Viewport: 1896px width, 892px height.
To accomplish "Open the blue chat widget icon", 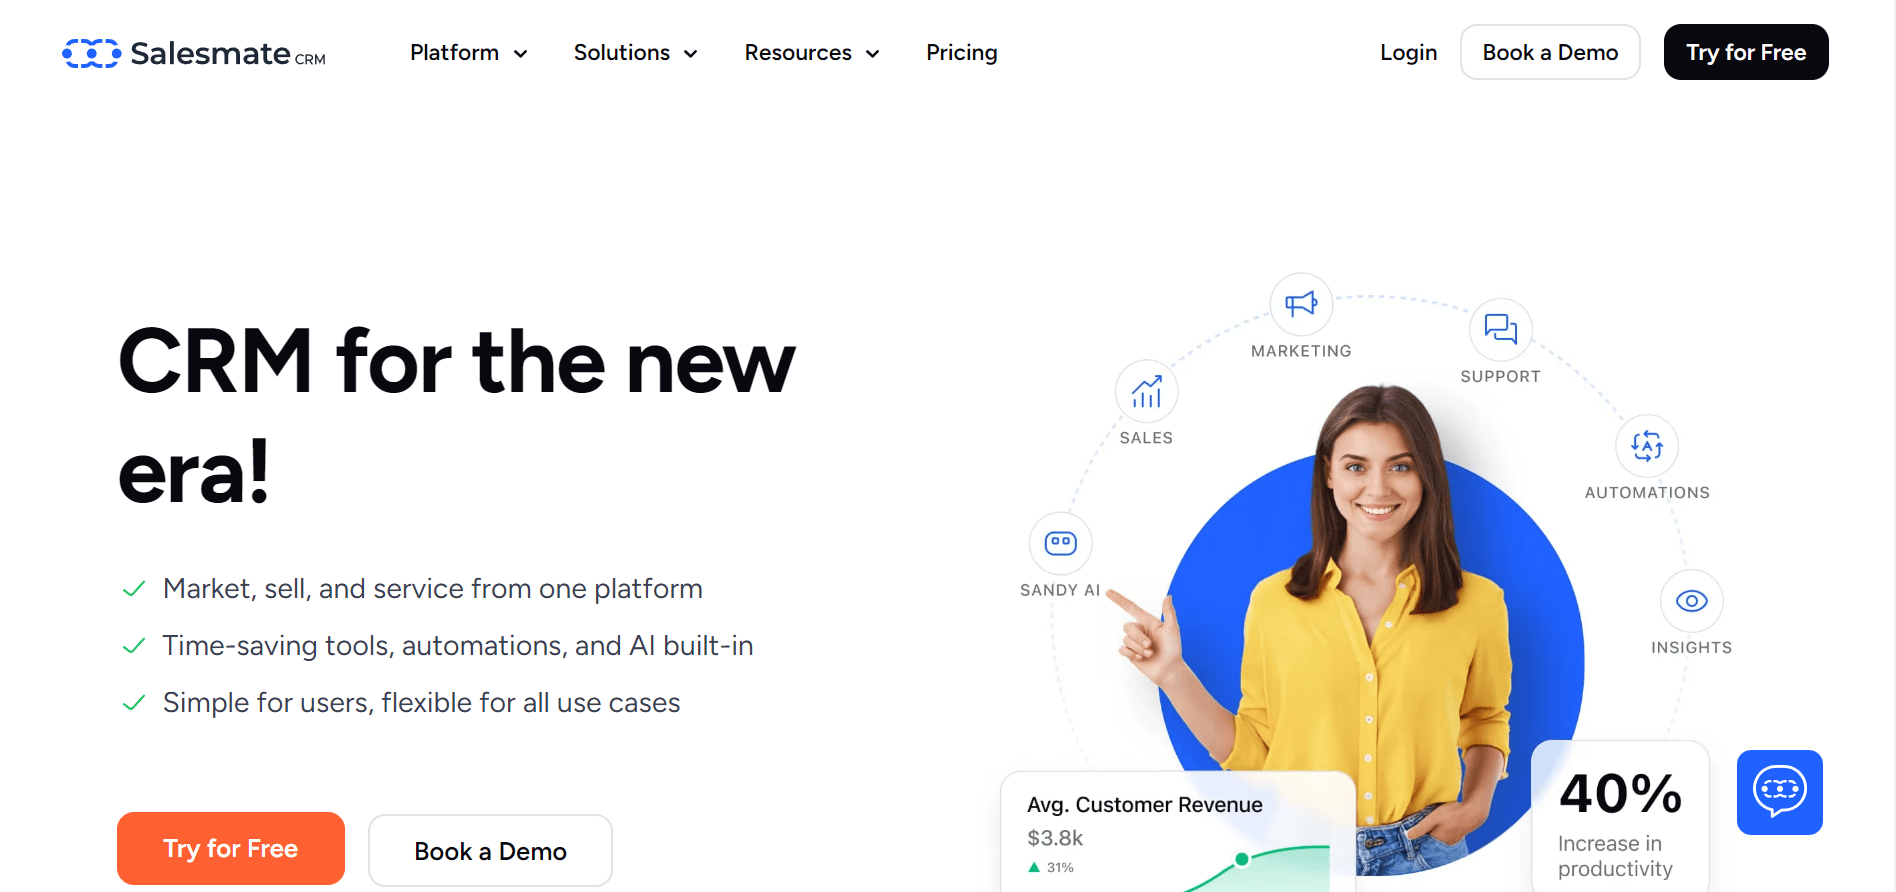I will click(1780, 792).
